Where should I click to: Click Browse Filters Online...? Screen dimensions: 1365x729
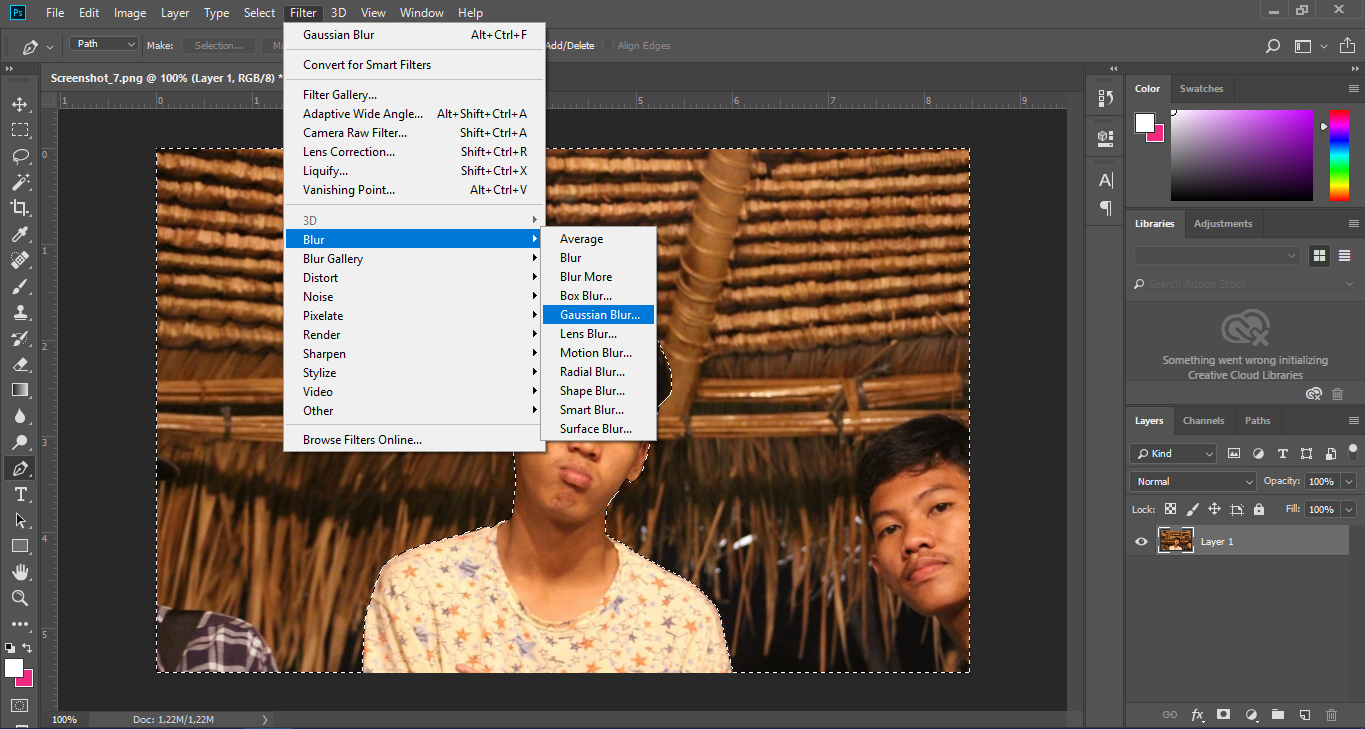tap(362, 440)
